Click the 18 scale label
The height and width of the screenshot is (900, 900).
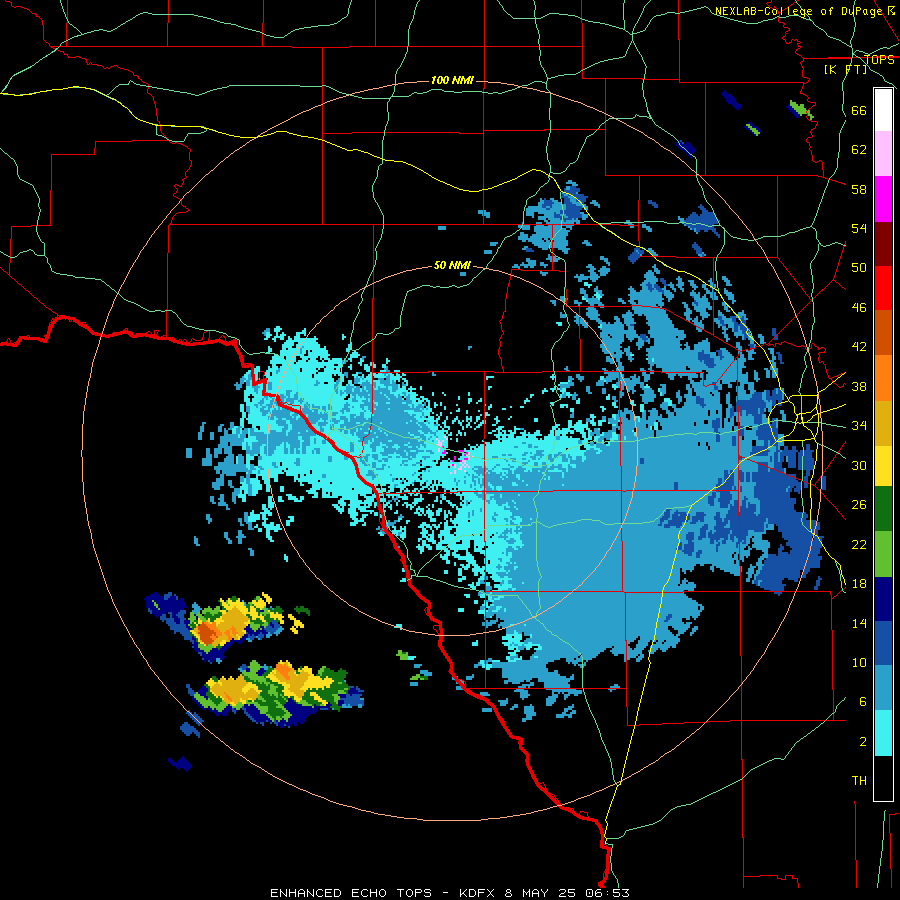click(x=859, y=584)
